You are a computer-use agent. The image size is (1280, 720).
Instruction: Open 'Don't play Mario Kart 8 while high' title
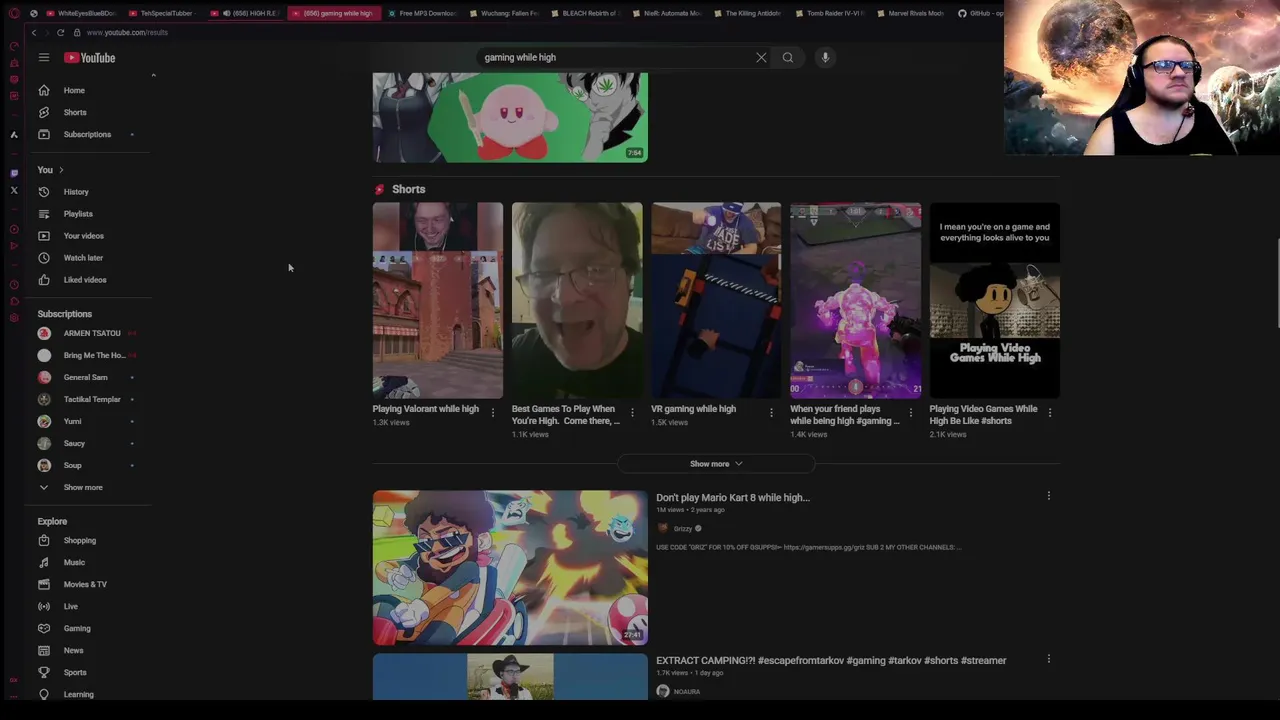click(733, 497)
